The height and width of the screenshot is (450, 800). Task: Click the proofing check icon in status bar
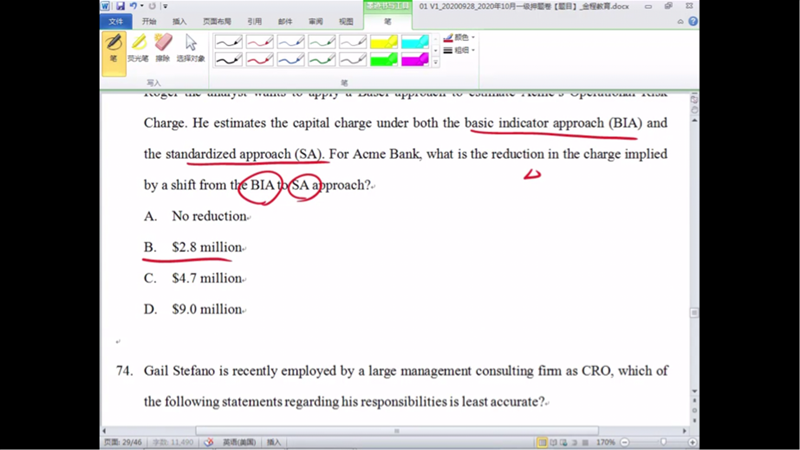(x=209, y=441)
